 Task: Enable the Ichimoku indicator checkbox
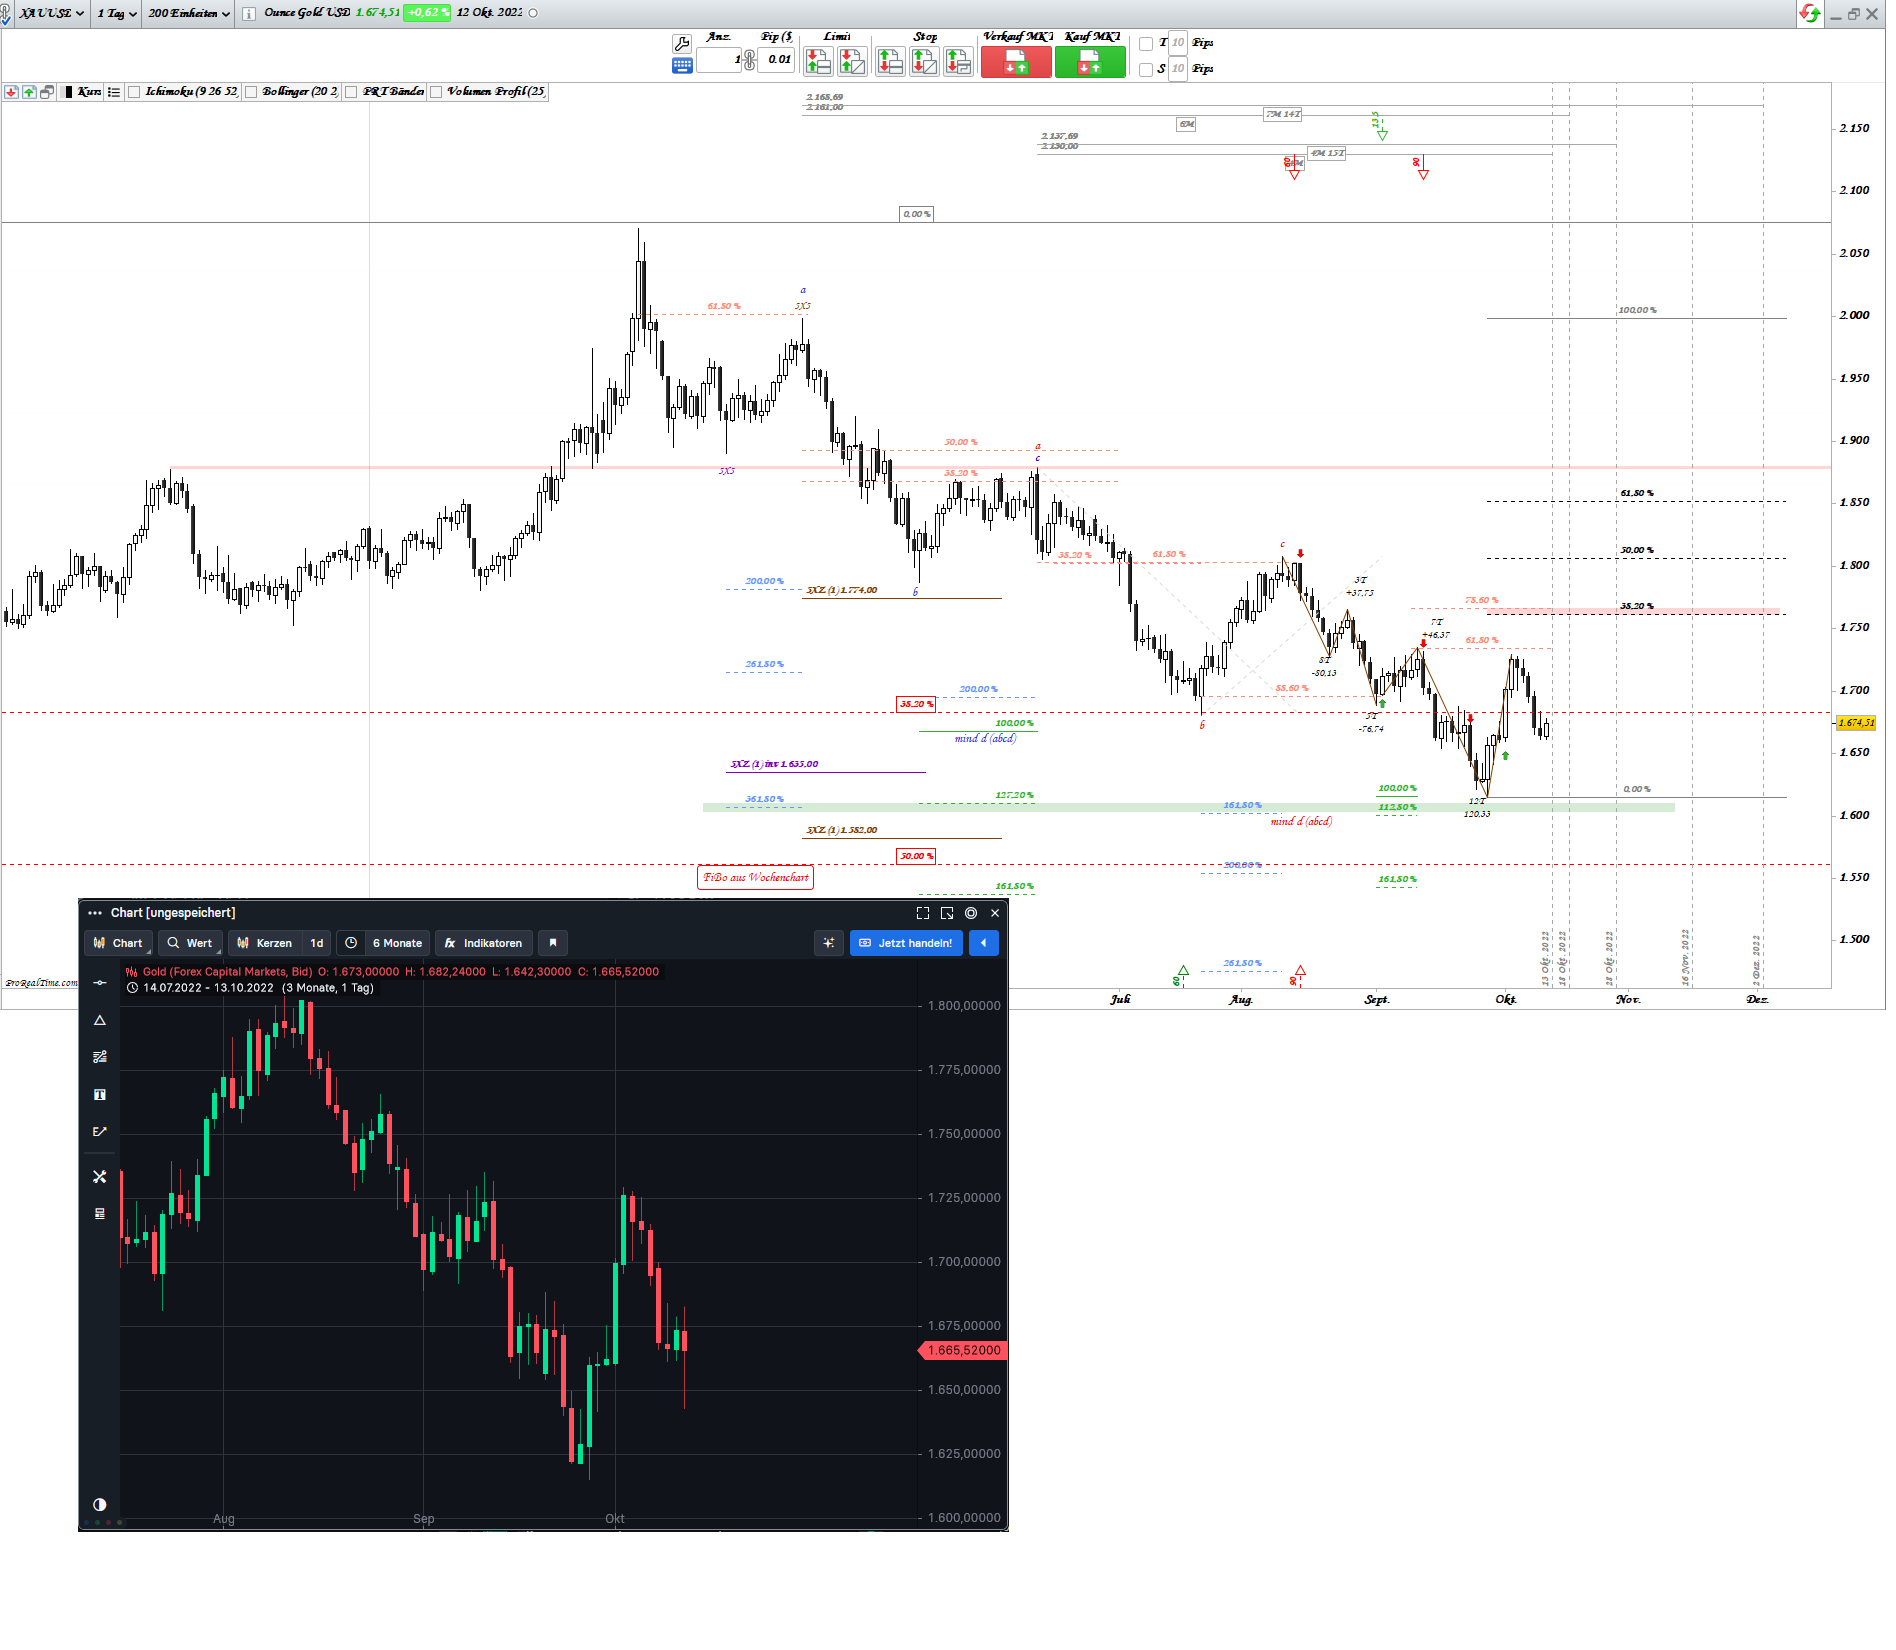pos(134,92)
